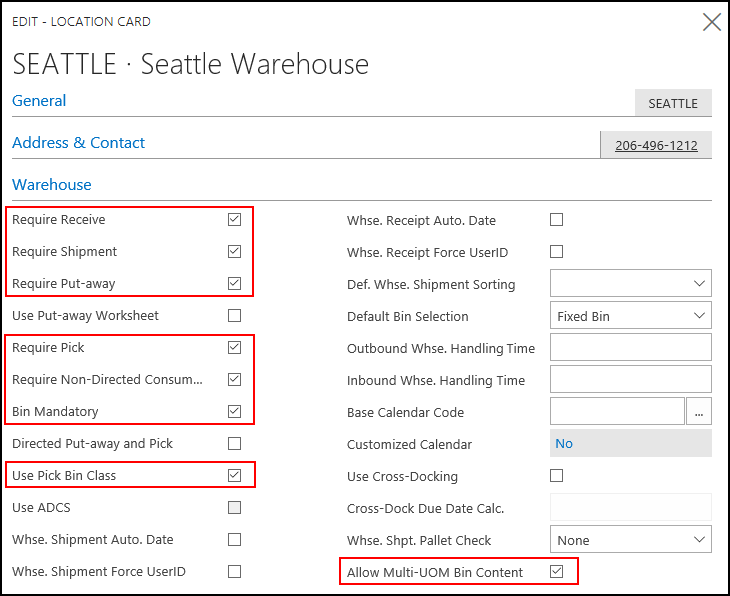The image size is (730, 596).
Task: Open the Default Bin Selection dropdown
Action: point(631,316)
